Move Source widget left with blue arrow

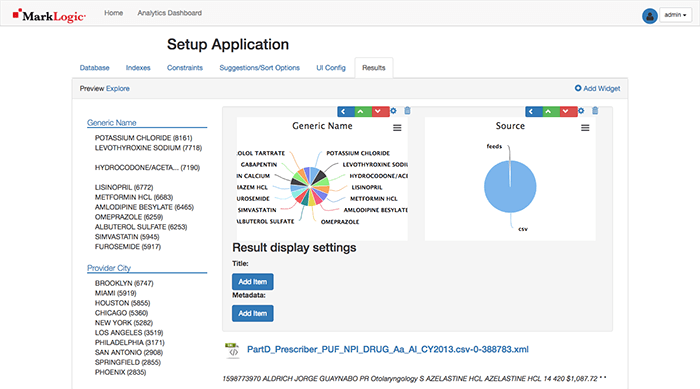[x=533, y=111]
